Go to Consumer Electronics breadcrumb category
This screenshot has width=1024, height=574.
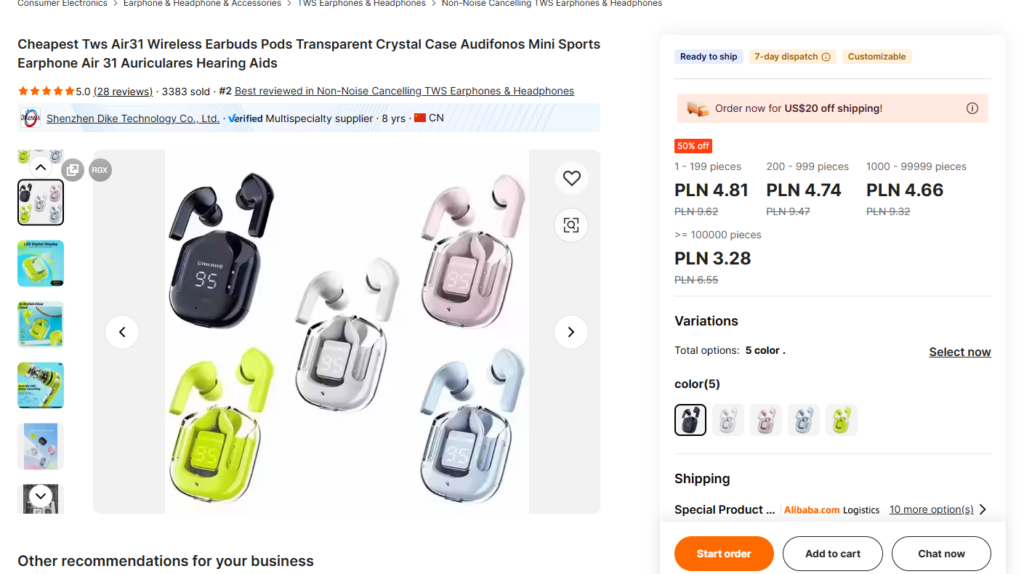62,4
